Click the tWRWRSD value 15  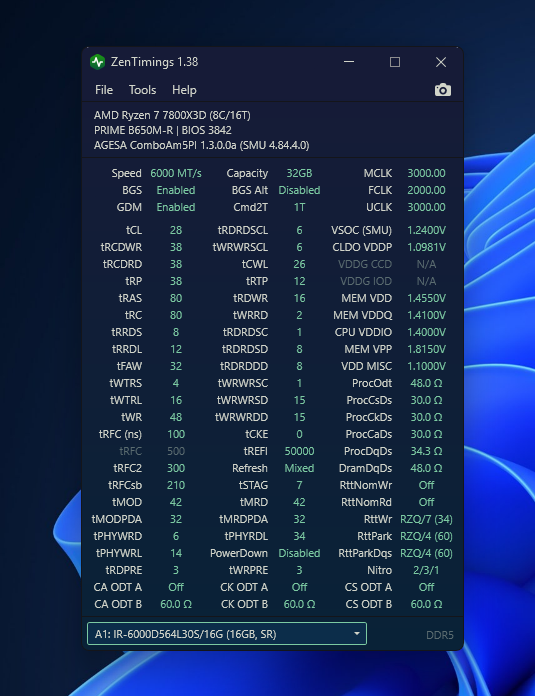pyautogui.click(x=299, y=400)
